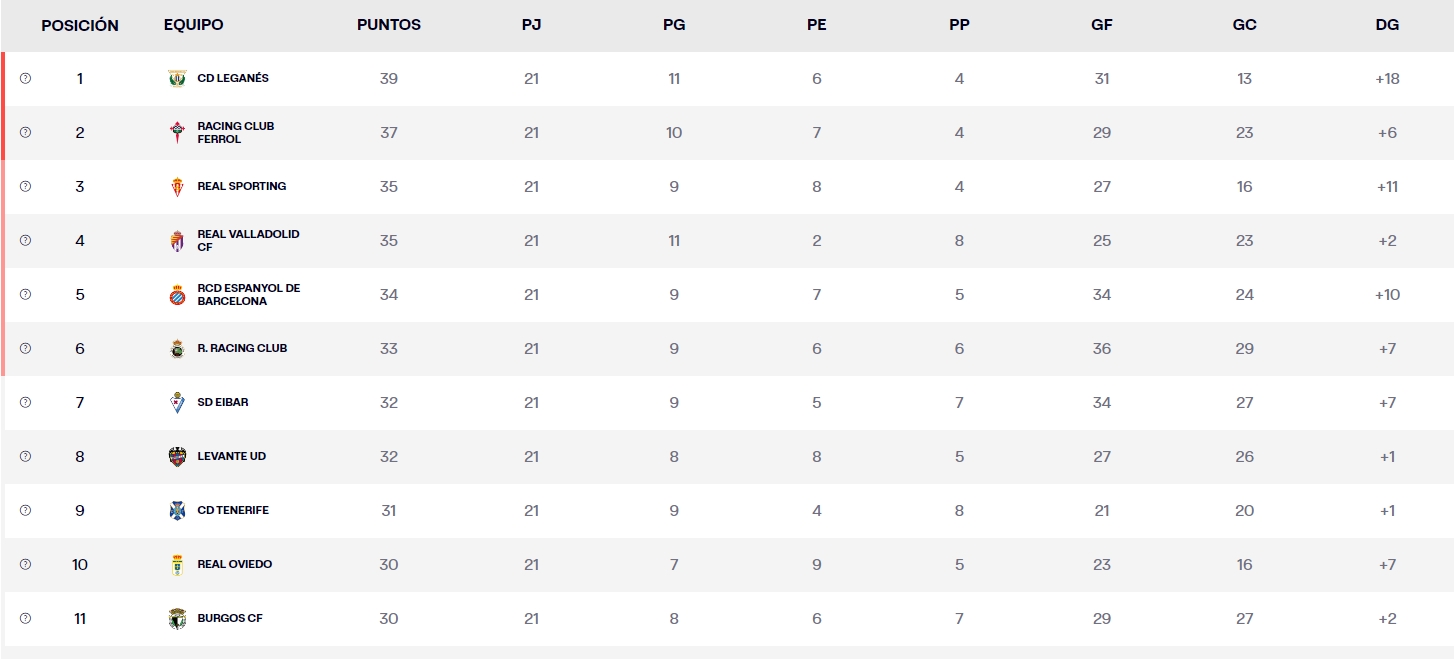Click the SD Eibar crest icon

tap(177, 403)
